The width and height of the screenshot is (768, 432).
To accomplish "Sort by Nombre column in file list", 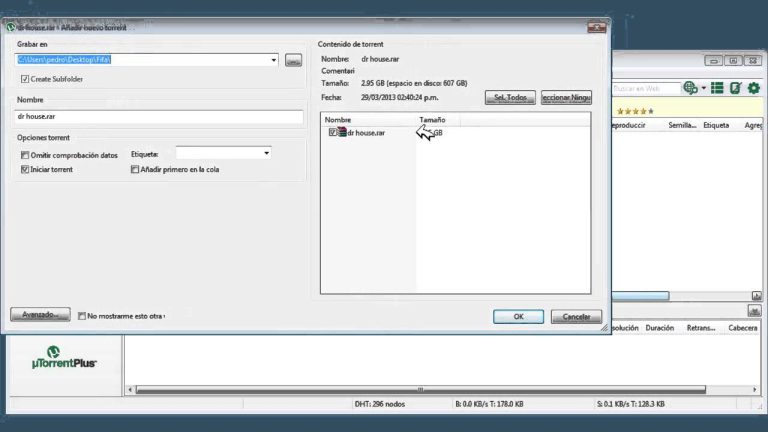I will point(338,120).
